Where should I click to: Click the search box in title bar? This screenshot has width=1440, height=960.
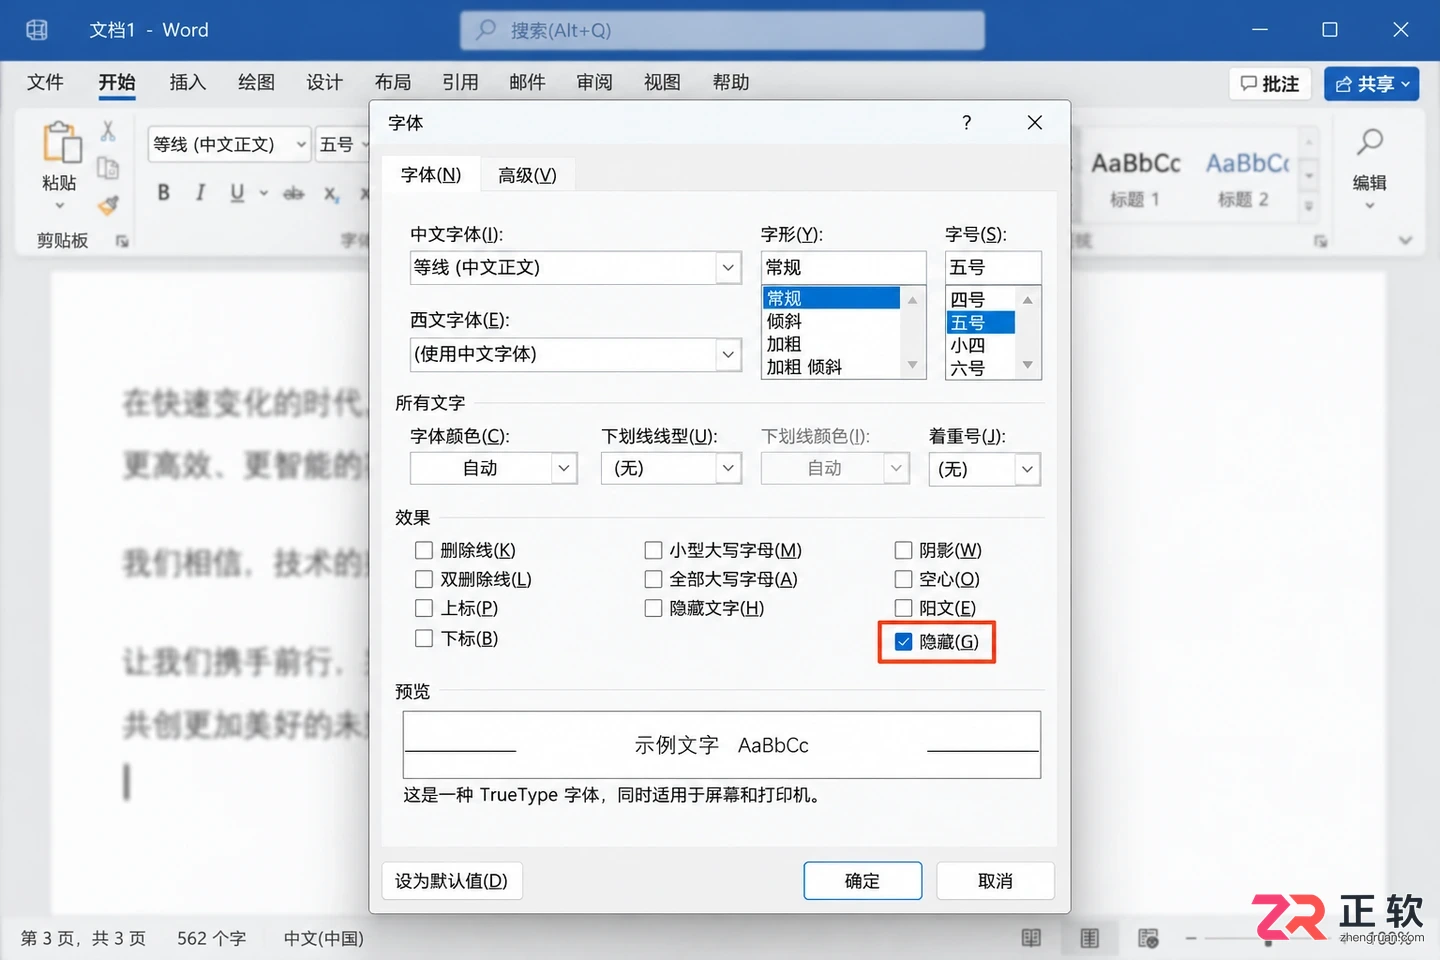pyautogui.click(x=722, y=30)
